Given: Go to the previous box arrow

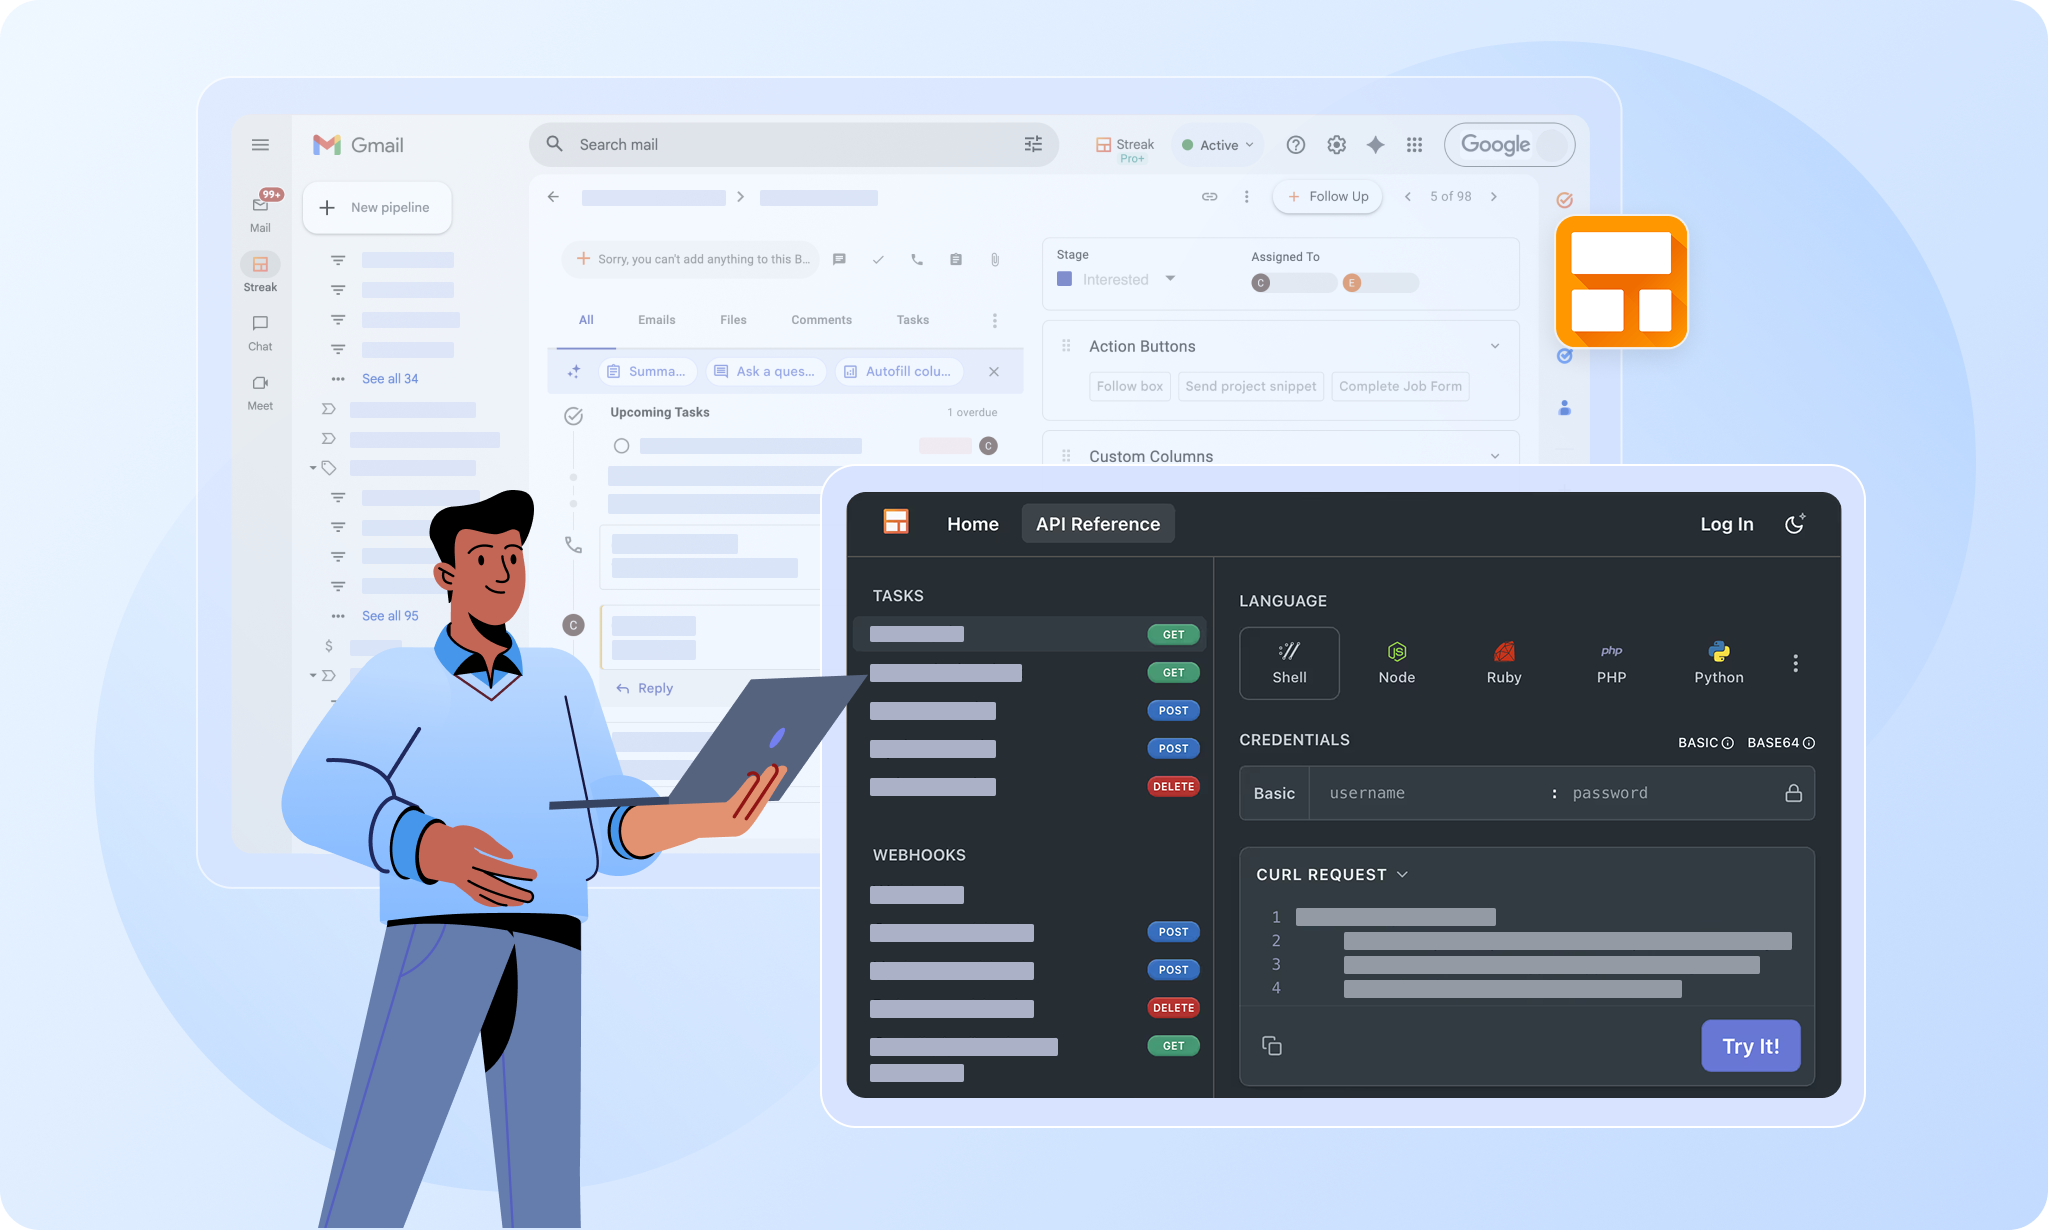Looking at the screenshot, I should (1408, 197).
